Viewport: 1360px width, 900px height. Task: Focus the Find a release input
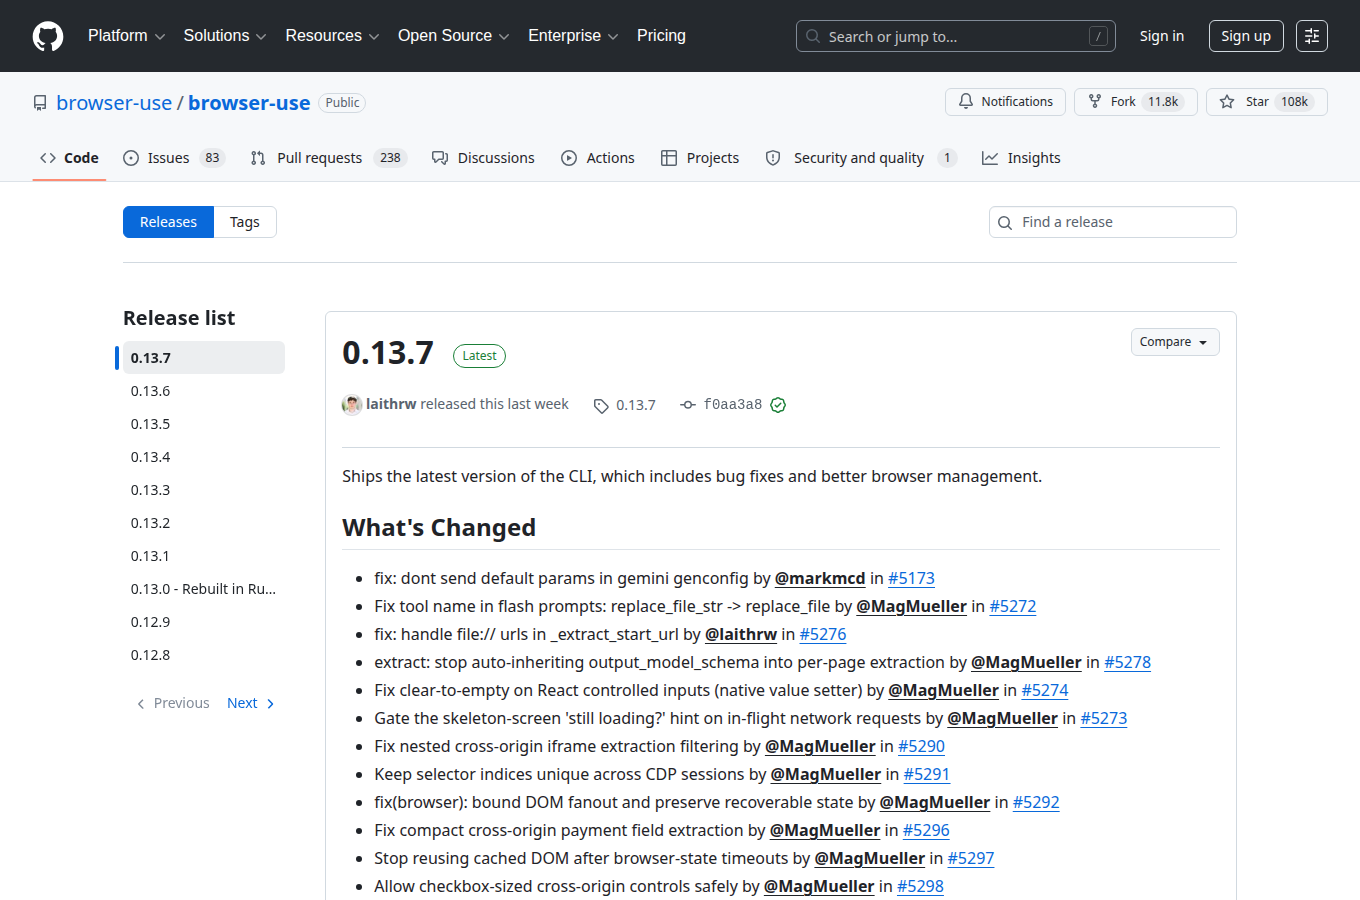(1113, 222)
